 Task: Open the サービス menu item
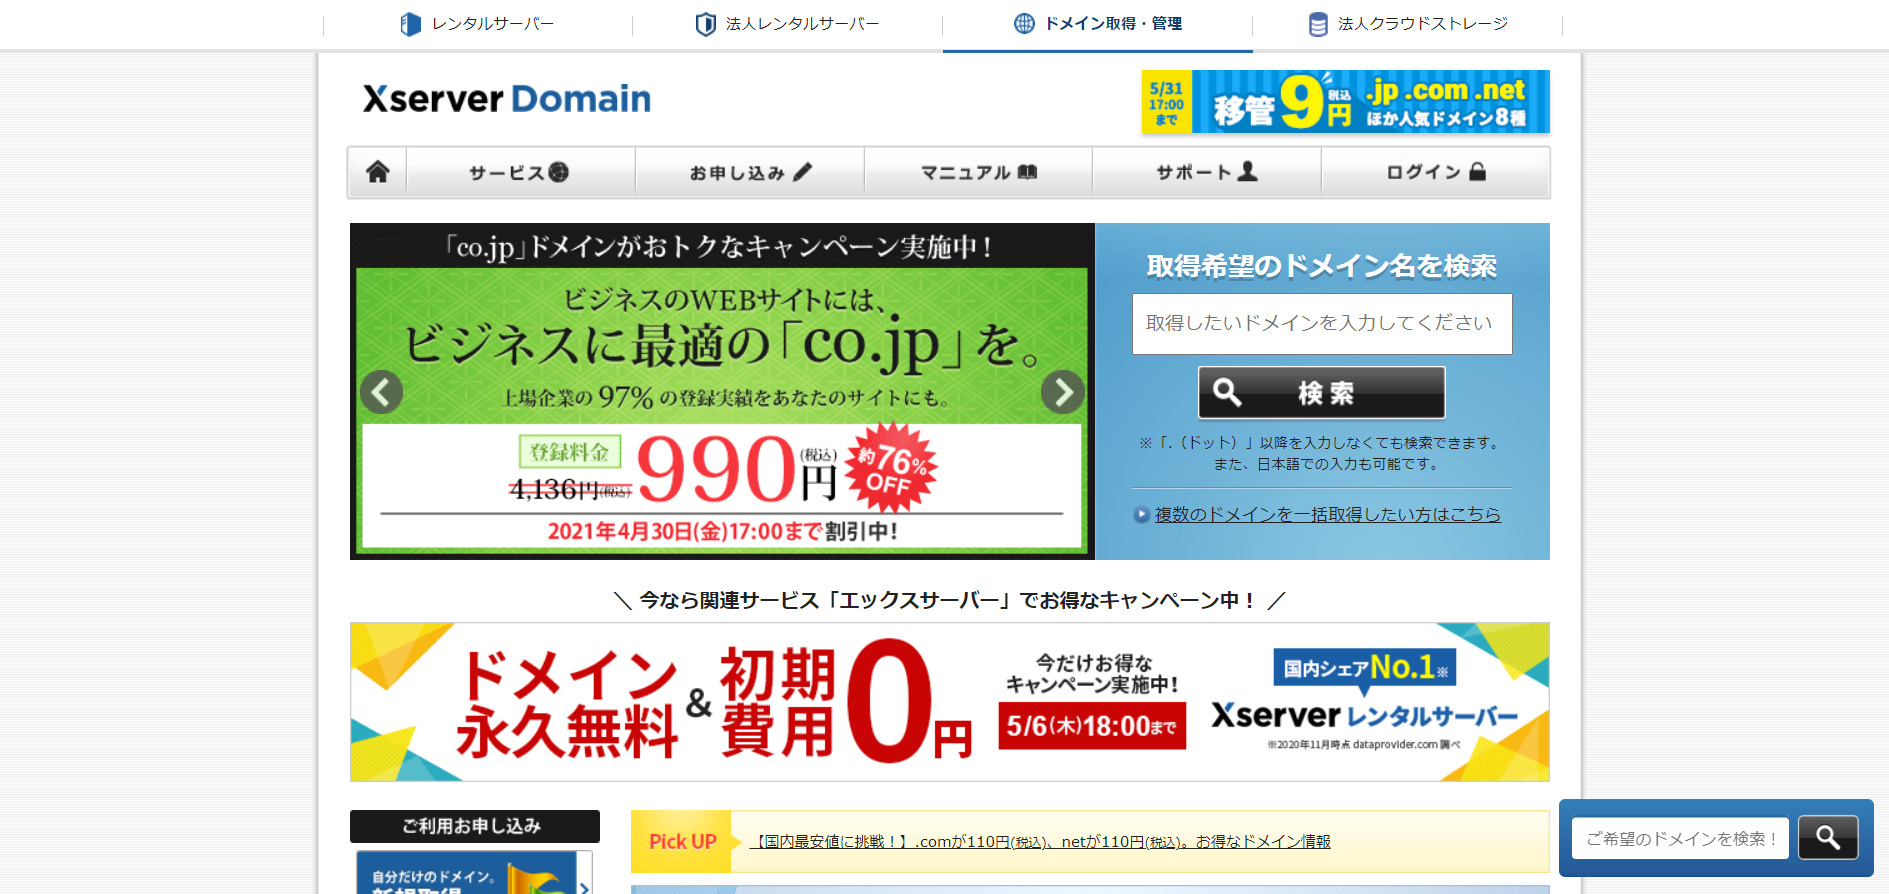coord(520,172)
